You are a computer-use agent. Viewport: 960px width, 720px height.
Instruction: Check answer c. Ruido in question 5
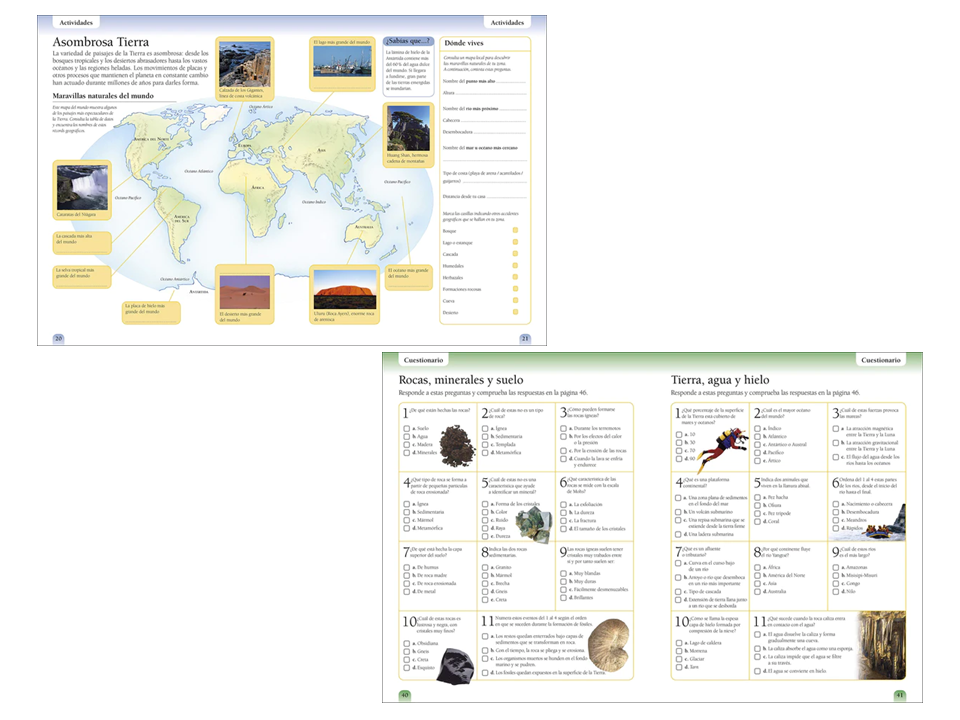[x=485, y=520]
